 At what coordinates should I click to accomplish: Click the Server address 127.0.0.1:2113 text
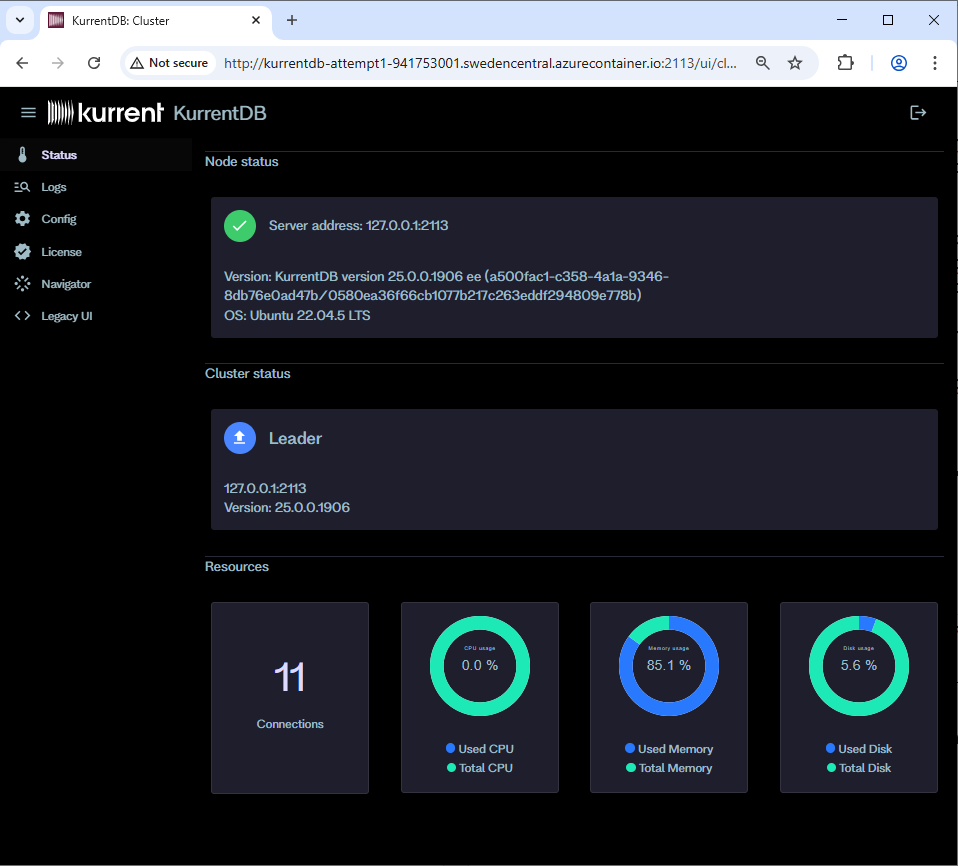[359, 226]
